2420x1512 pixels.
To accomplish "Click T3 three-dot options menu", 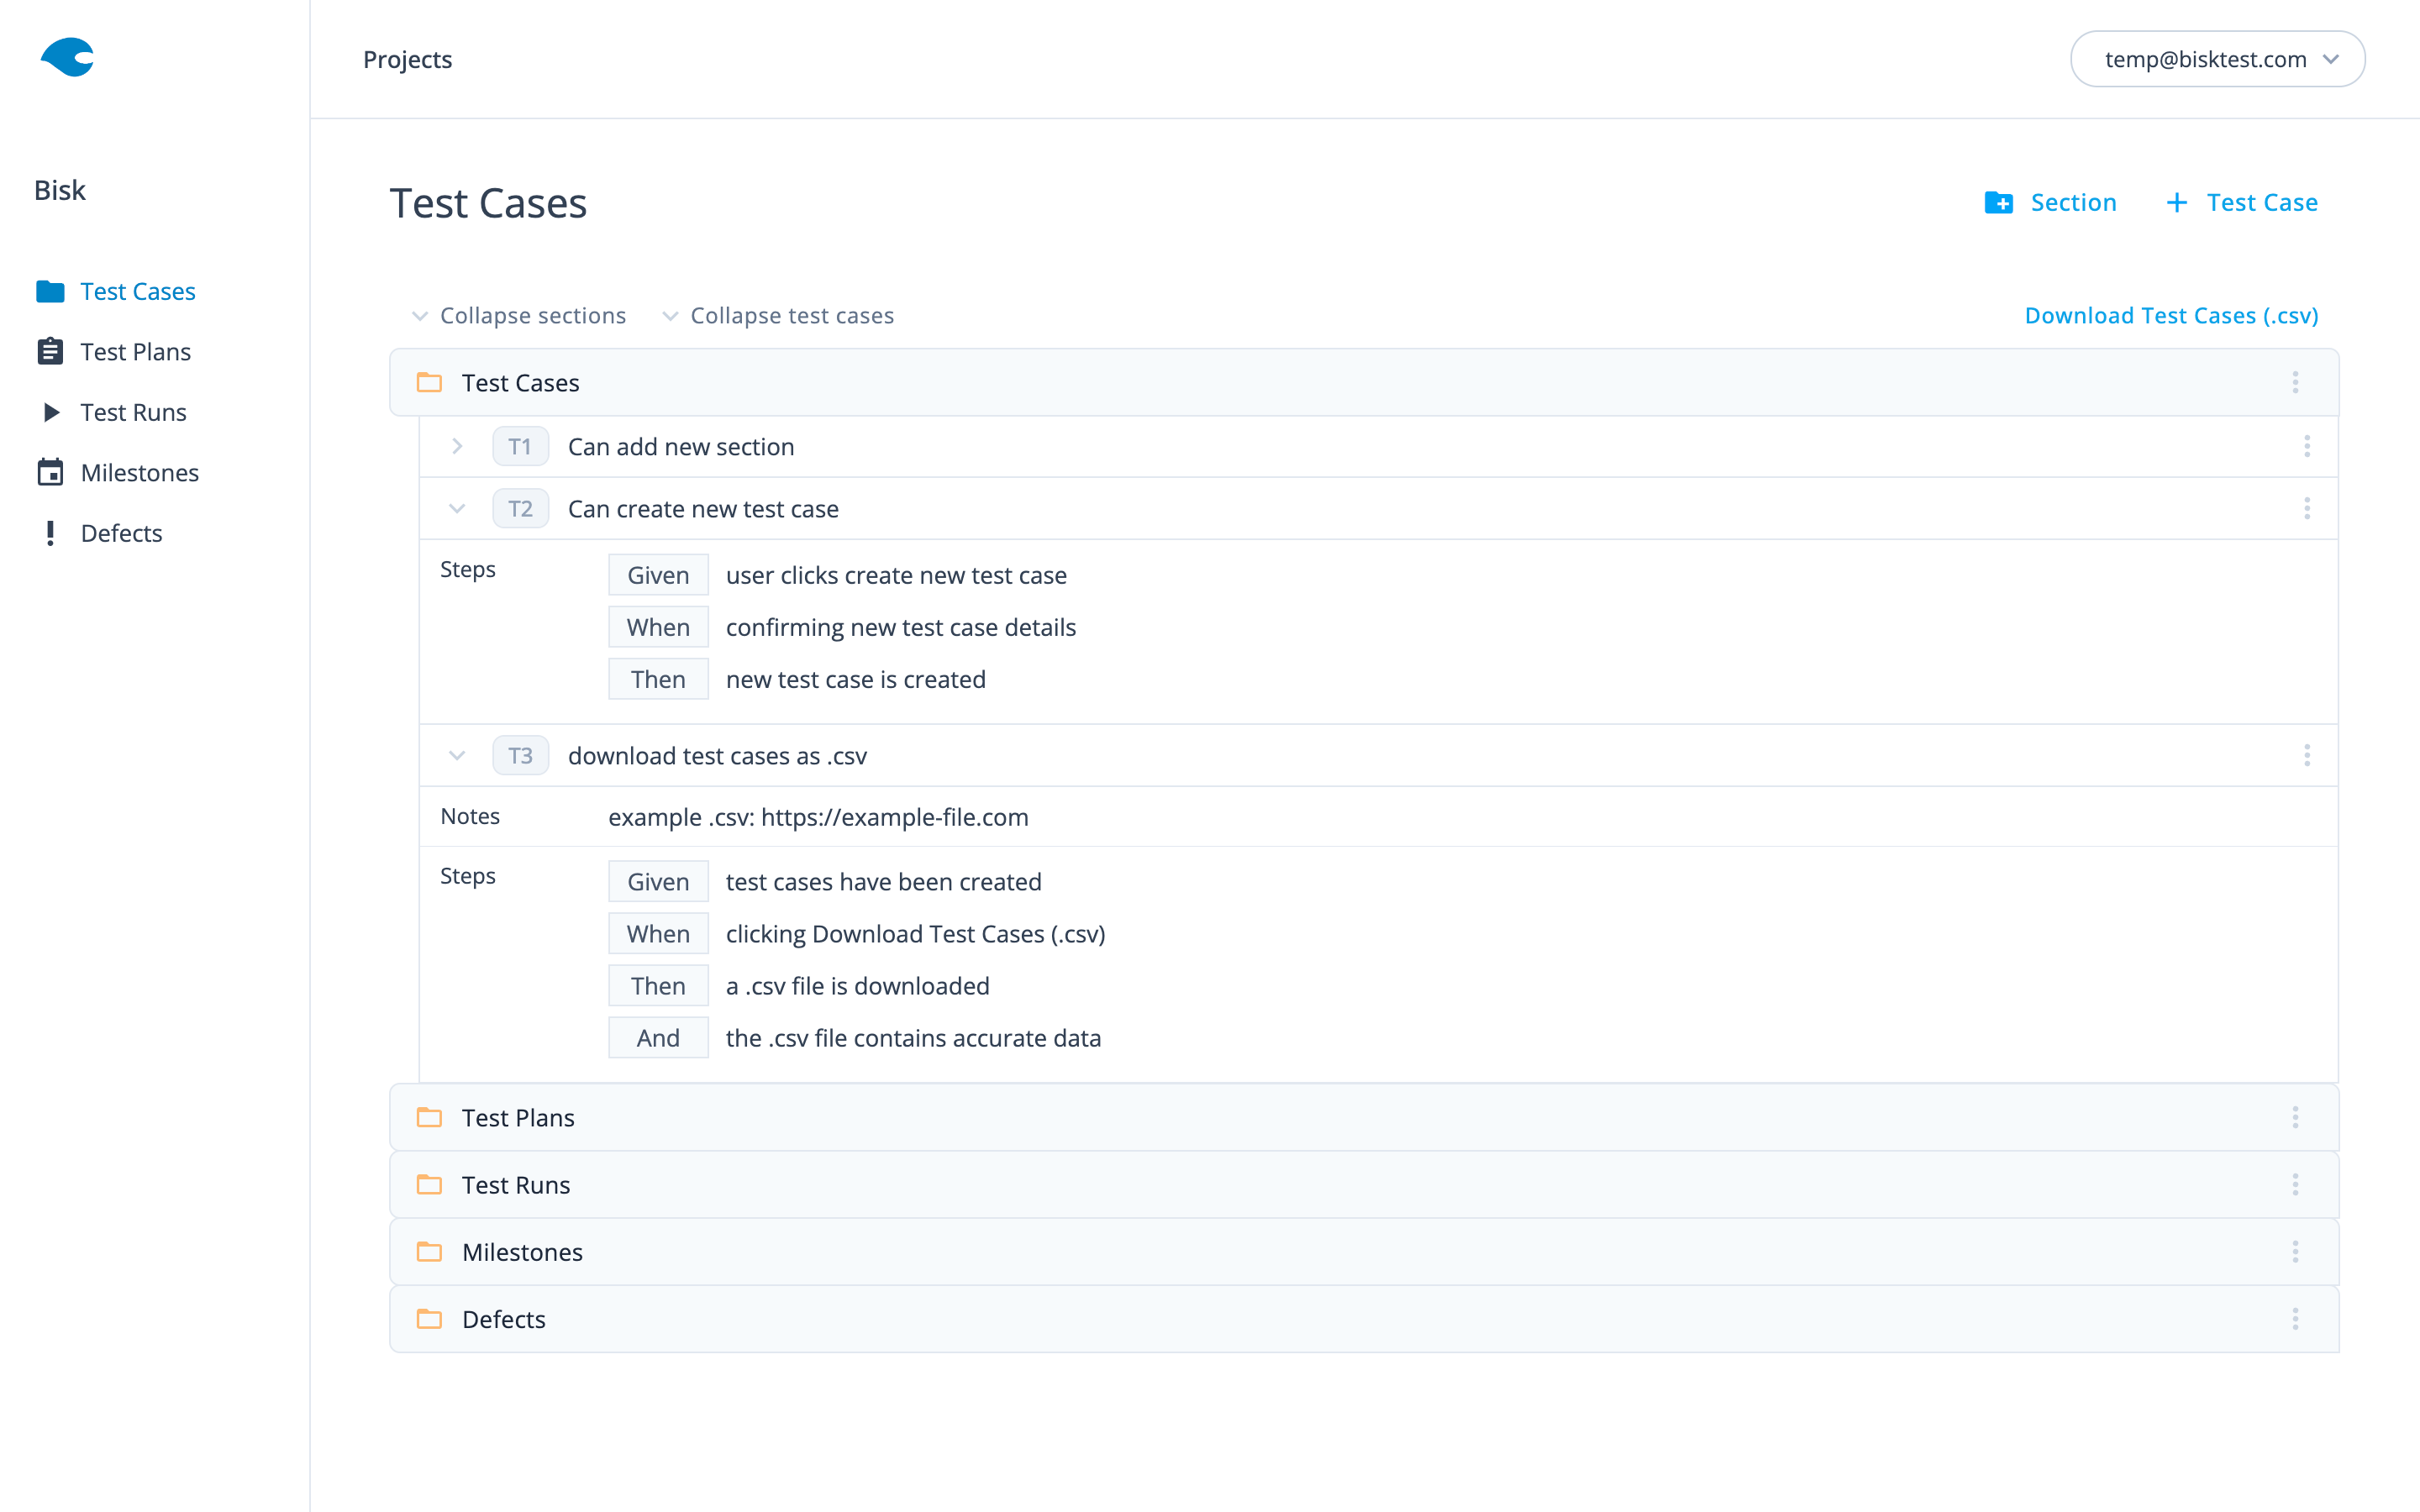I will pos(2307,754).
